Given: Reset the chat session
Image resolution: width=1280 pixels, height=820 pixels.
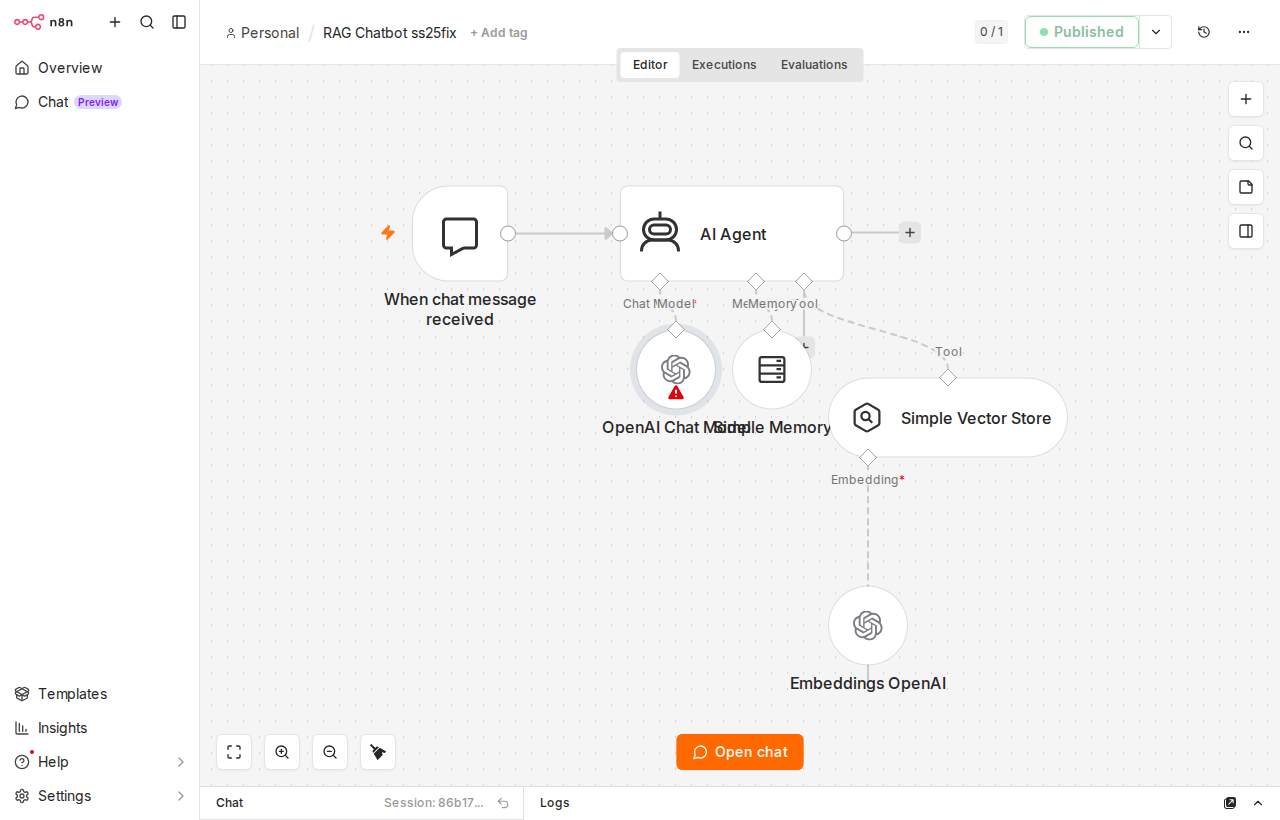Looking at the screenshot, I should coord(503,803).
